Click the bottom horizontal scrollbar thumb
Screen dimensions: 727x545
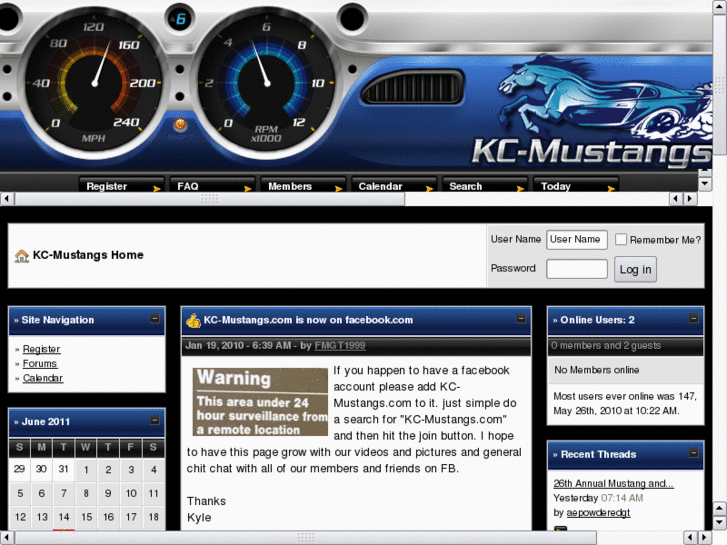pyautogui.click(x=306, y=538)
